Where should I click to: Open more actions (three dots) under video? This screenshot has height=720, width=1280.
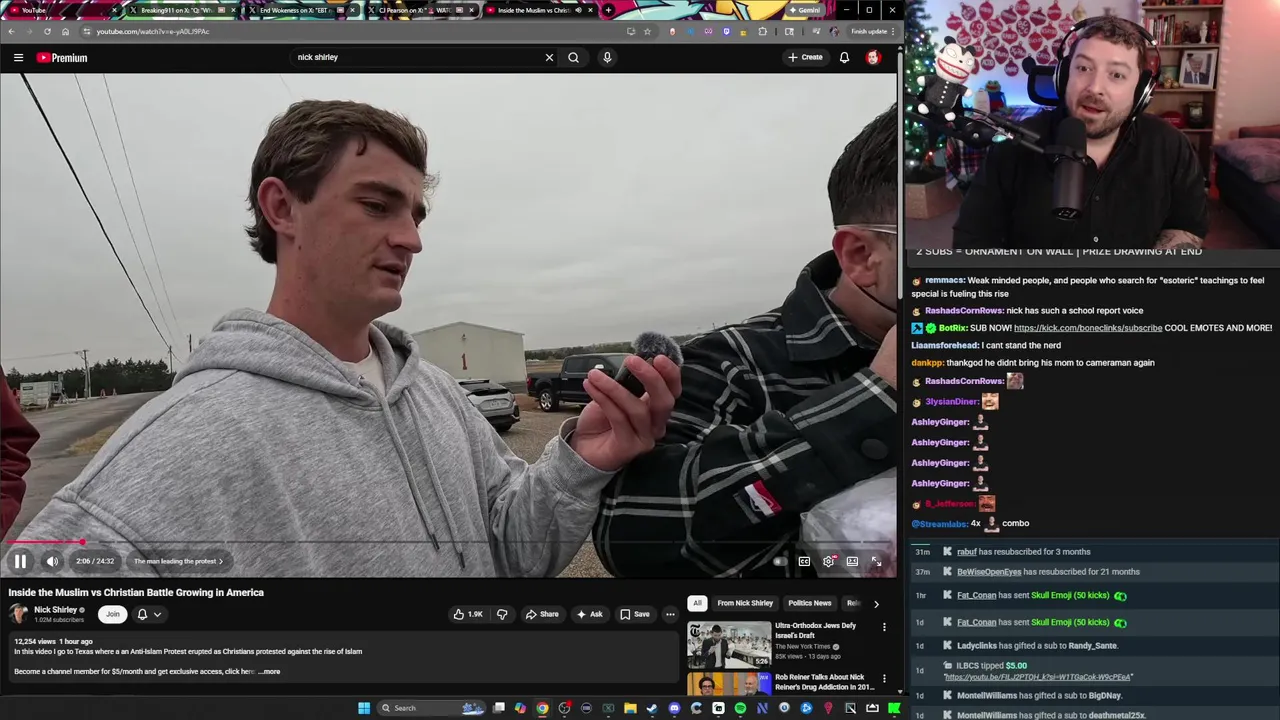pyautogui.click(x=670, y=614)
